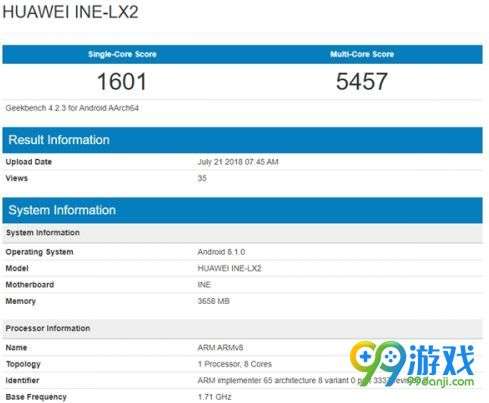Click the blue System Information section header
Screen dimensions: 489x403
(242, 210)
